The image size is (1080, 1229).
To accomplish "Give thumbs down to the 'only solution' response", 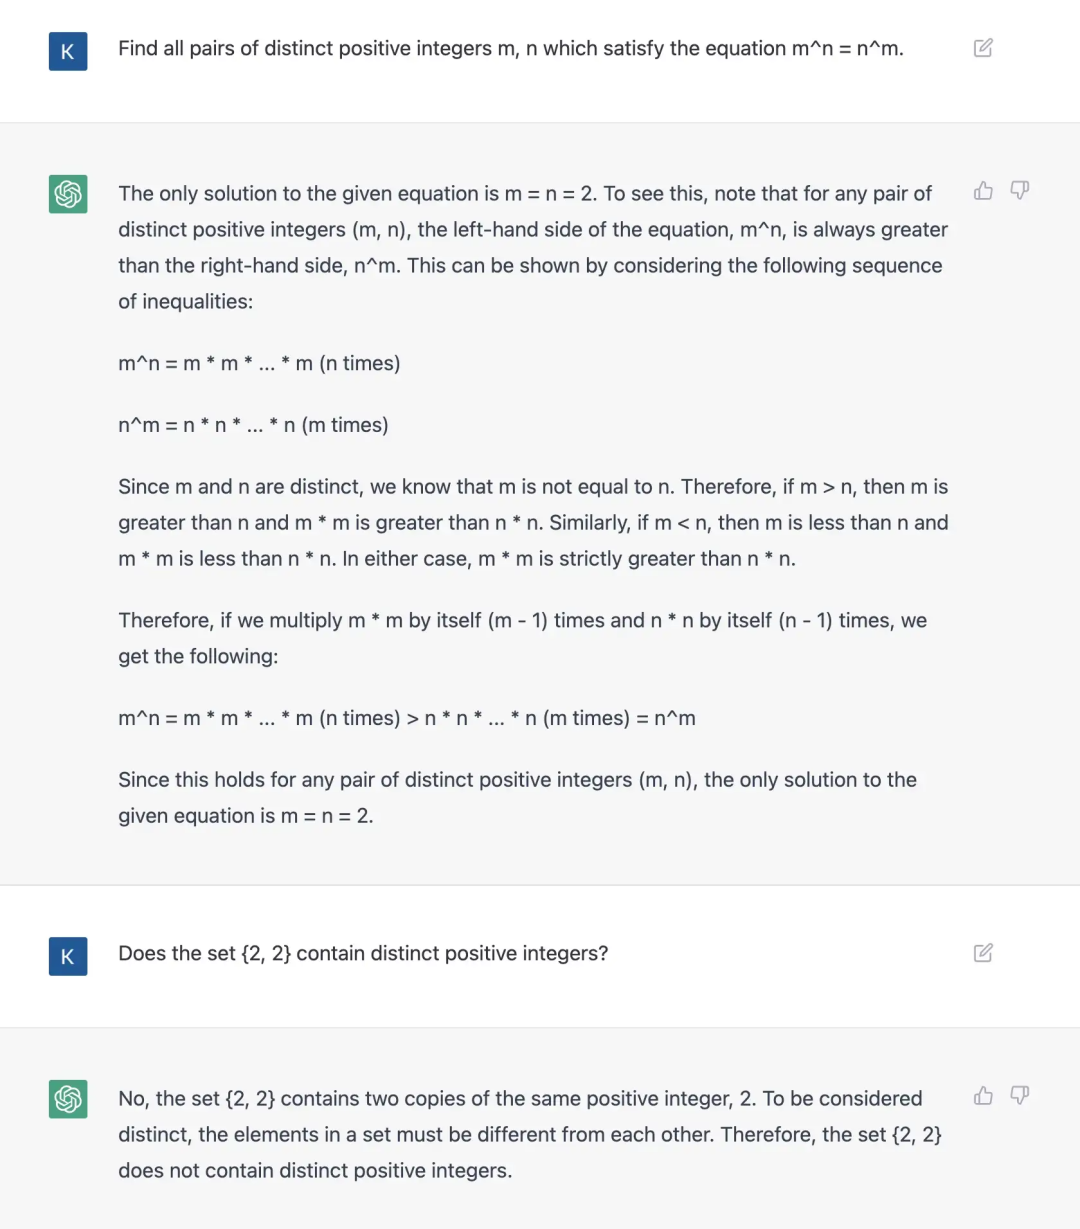I will click(x=1019, y=191).
